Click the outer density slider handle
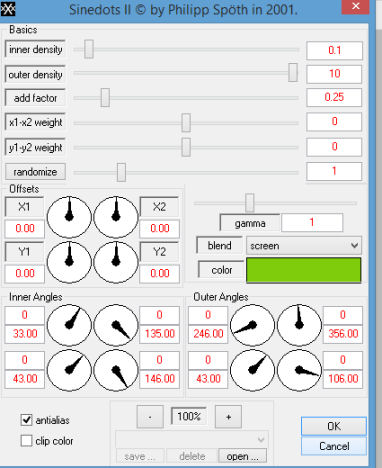The width and height of the screenshot is (382, 468). [293, 72]
